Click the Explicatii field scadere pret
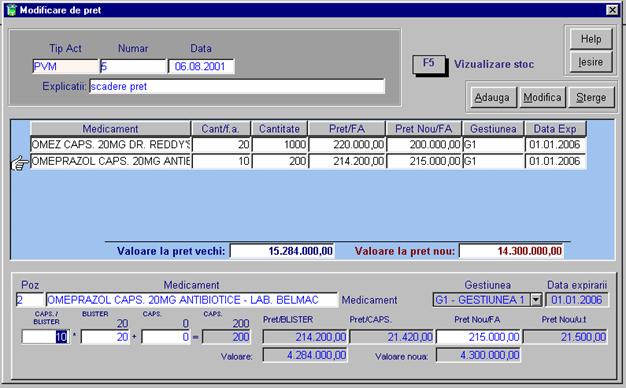 coord(237,86)
